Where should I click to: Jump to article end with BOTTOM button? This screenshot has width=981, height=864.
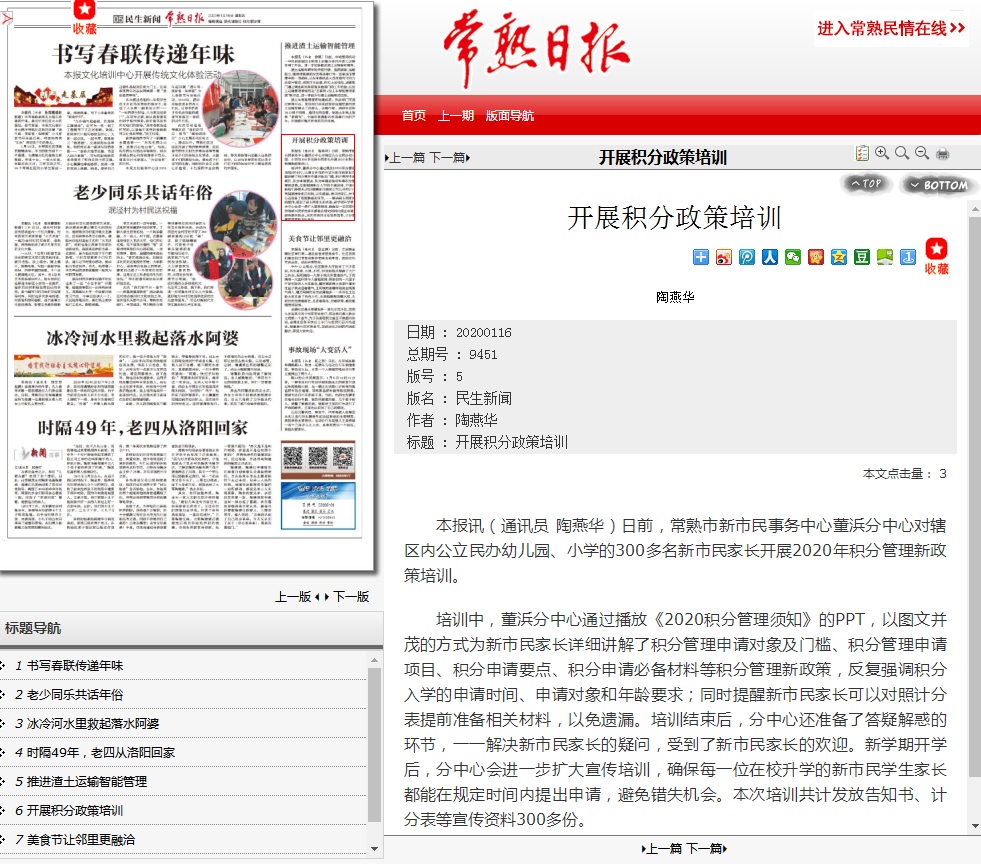click(x=938, y=185)
